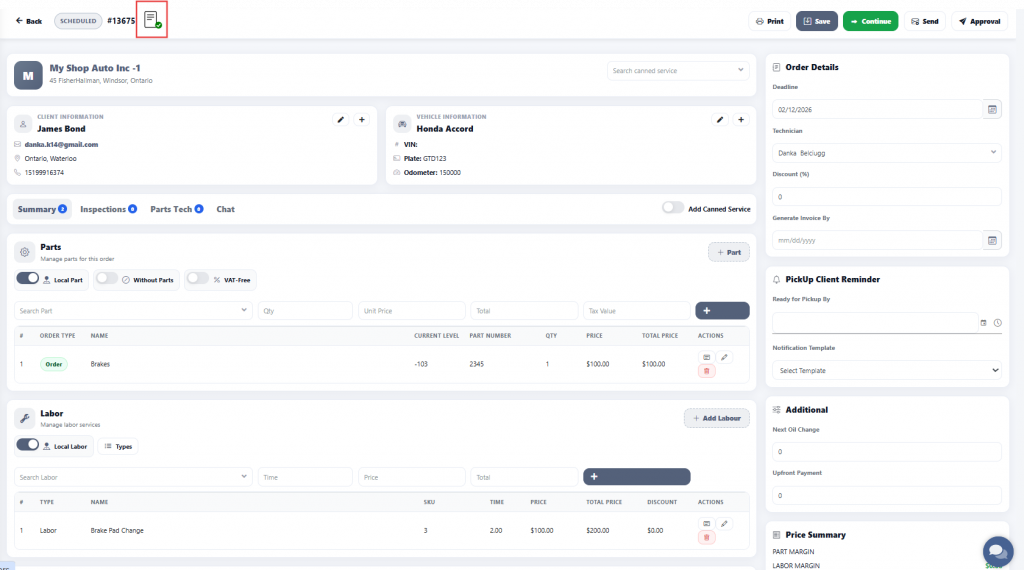This screenshot has width=1024, height=570.
Task: Edit client information with the pencil icon
Action: [x=340, y=120]
